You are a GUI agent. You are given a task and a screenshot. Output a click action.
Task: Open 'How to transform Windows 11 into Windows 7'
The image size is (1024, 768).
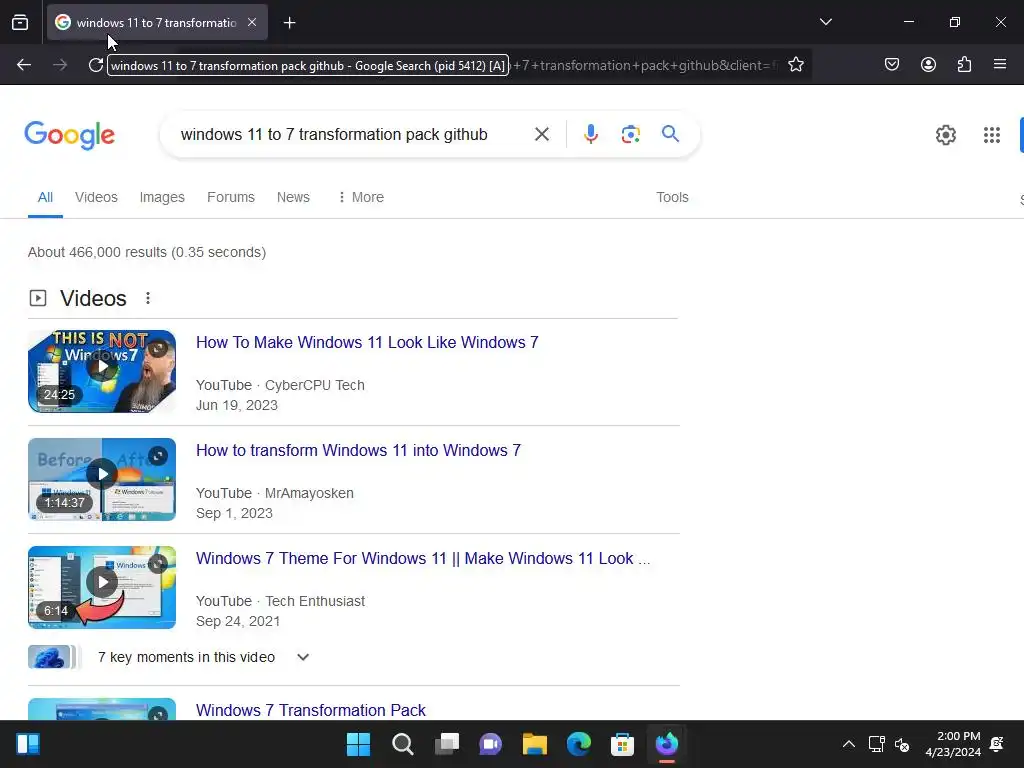359,451
